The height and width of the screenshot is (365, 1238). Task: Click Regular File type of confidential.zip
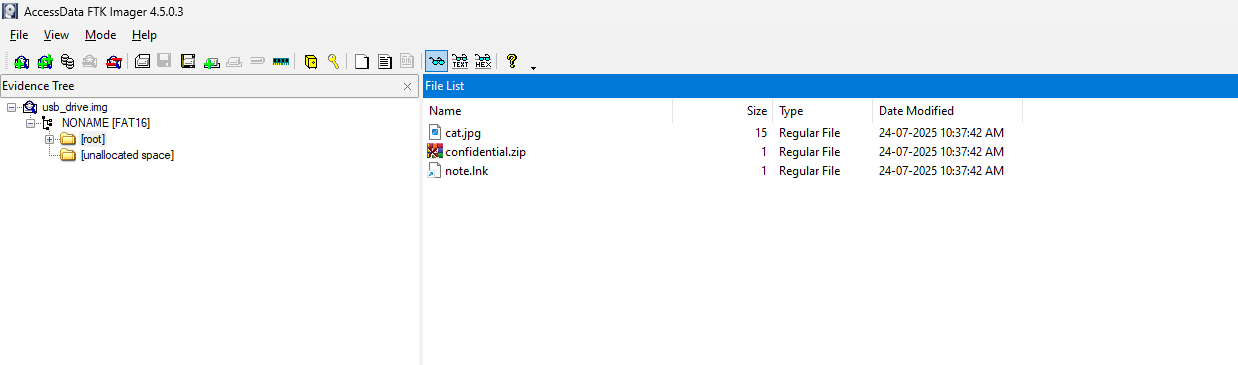tap(810, 152)
